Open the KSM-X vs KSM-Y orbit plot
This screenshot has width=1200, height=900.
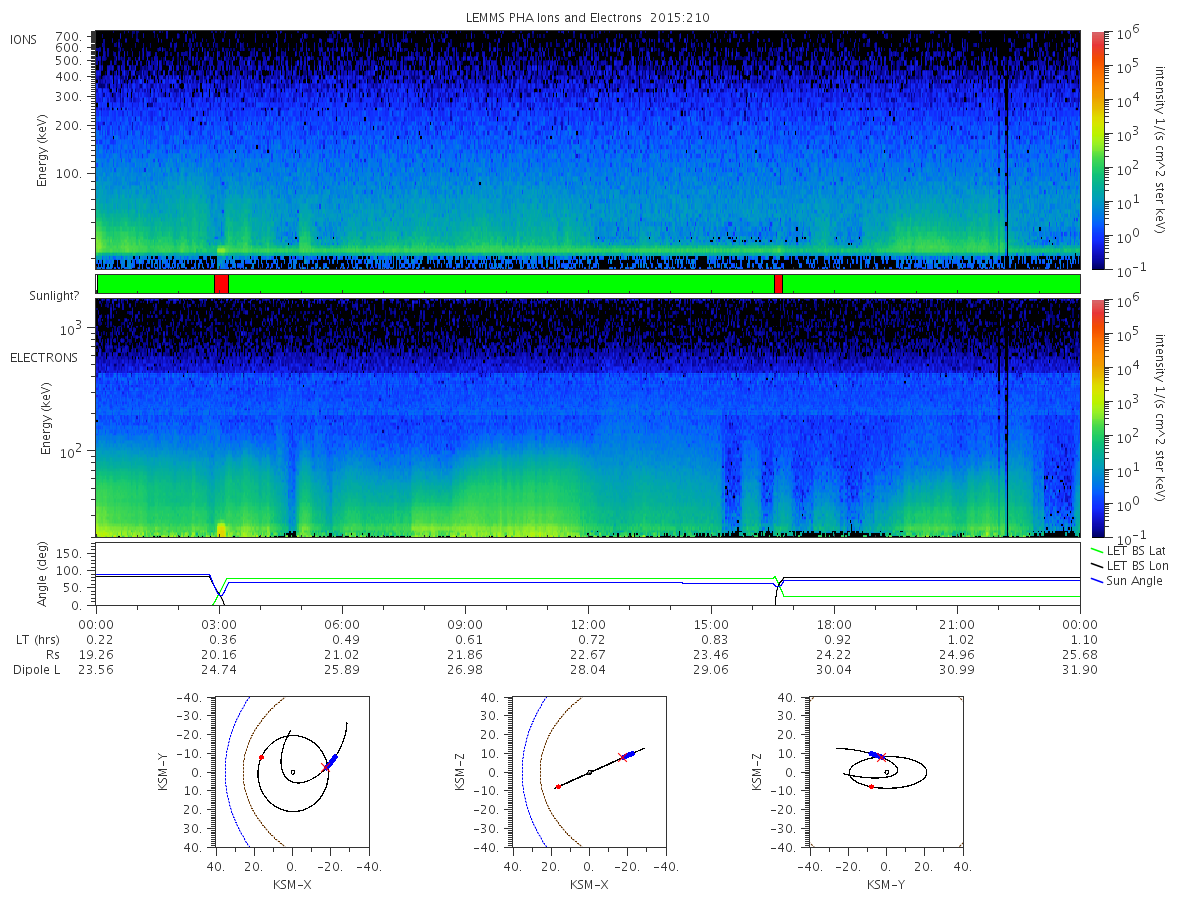tap(291, 772)
